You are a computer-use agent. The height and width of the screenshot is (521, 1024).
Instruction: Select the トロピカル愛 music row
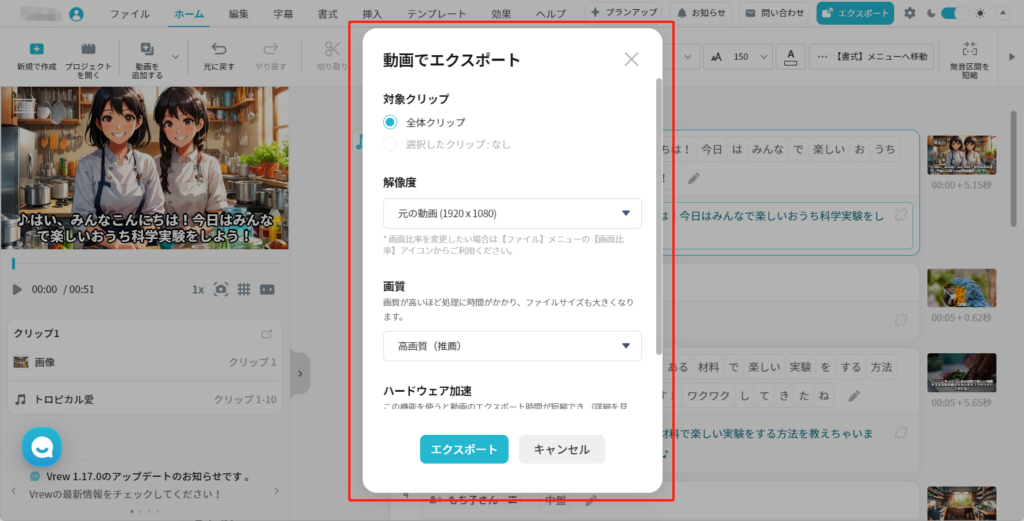click(145, 399)
